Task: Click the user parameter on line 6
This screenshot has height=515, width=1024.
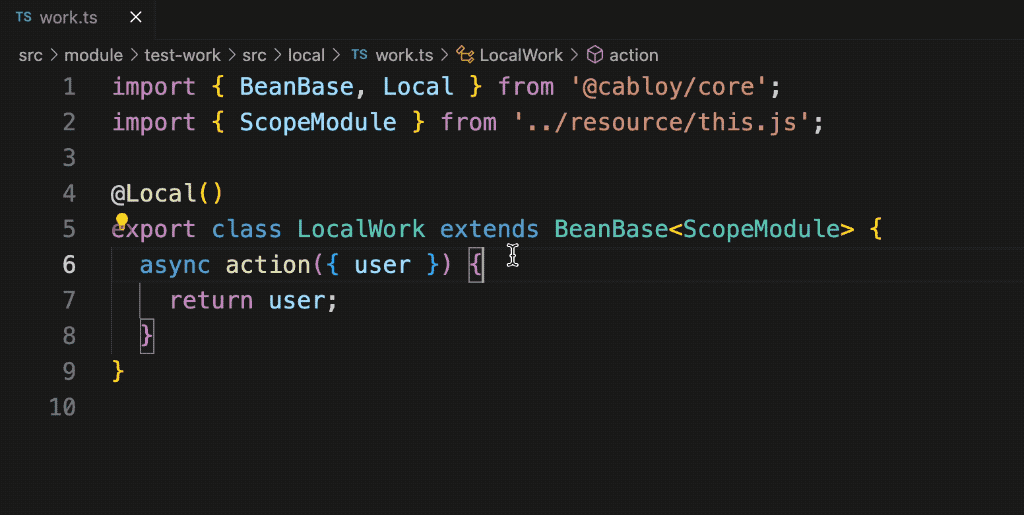Action: pyautogui.click(x=383, y=264)
